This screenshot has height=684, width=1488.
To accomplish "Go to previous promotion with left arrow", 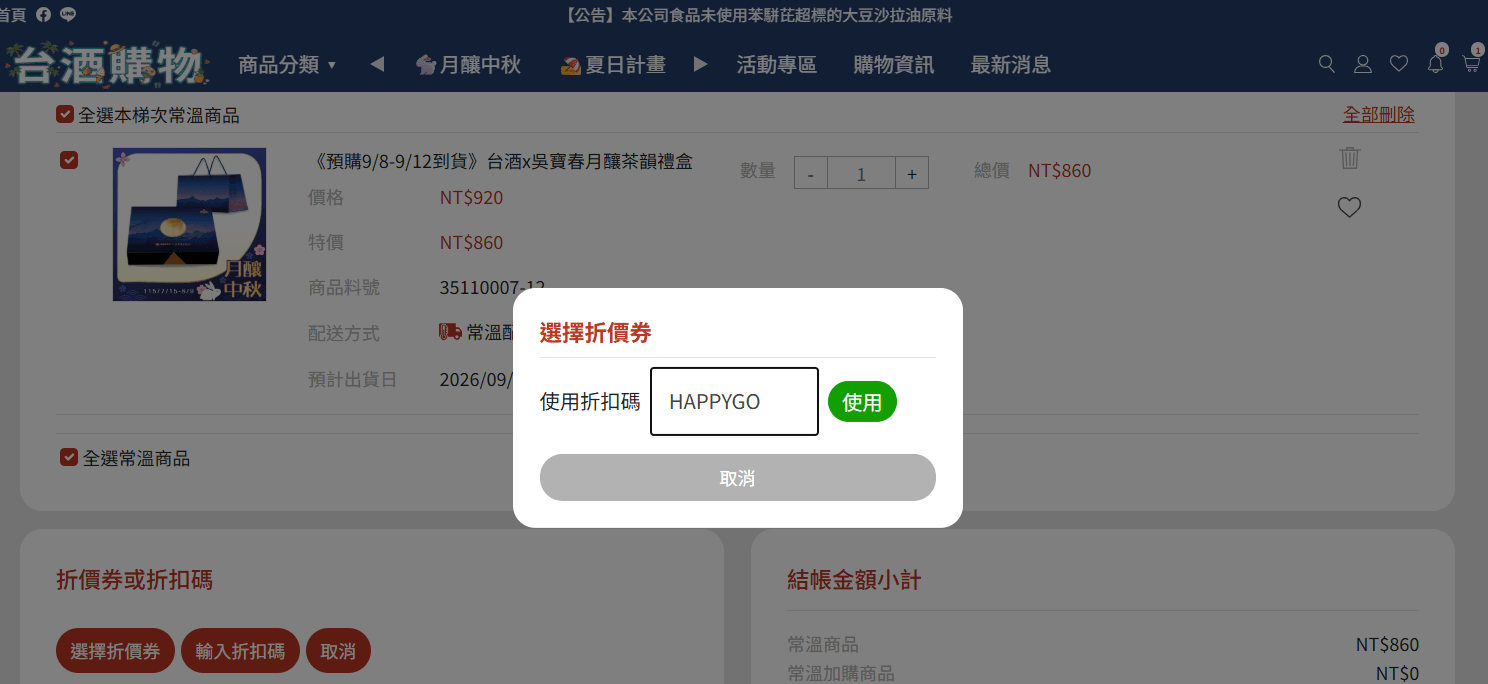I will 377,64.
